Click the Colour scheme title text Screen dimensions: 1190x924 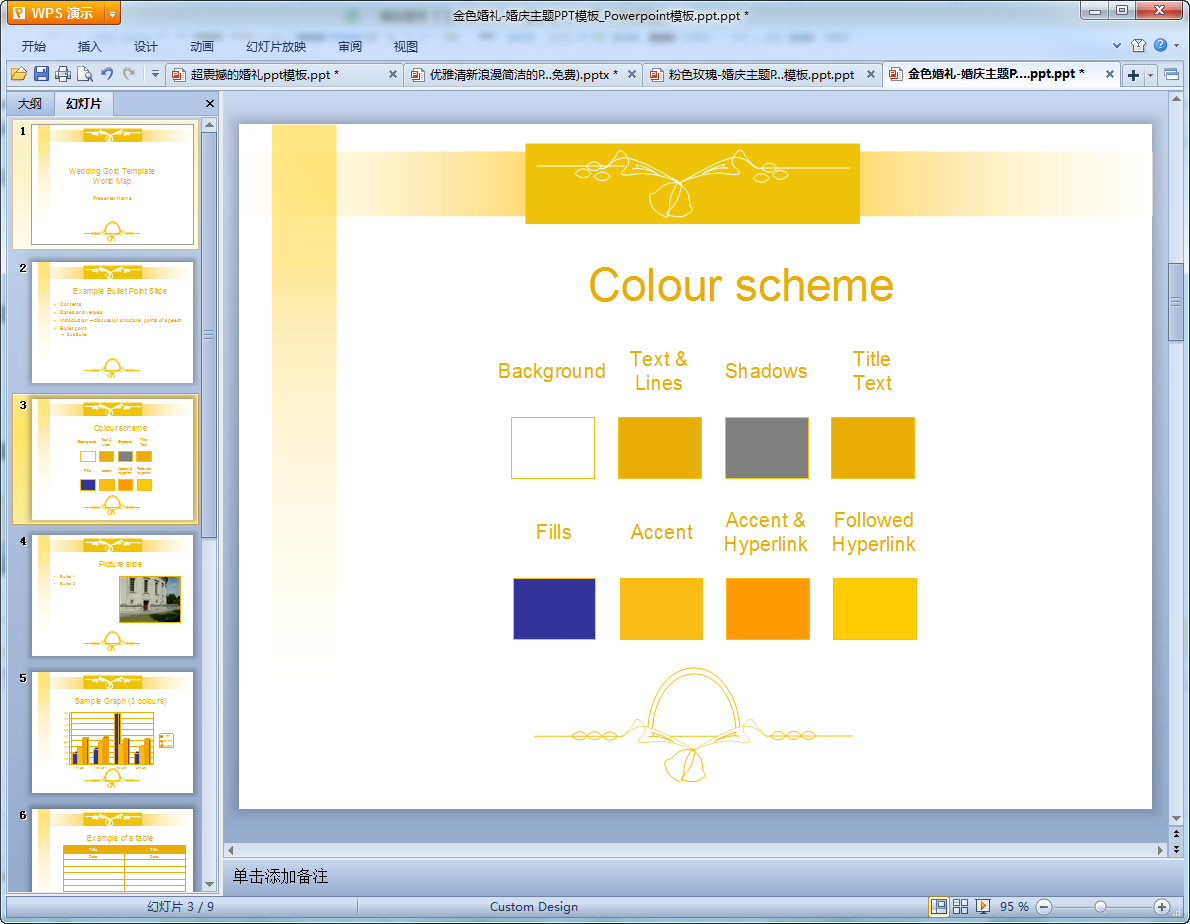(741, 285)
